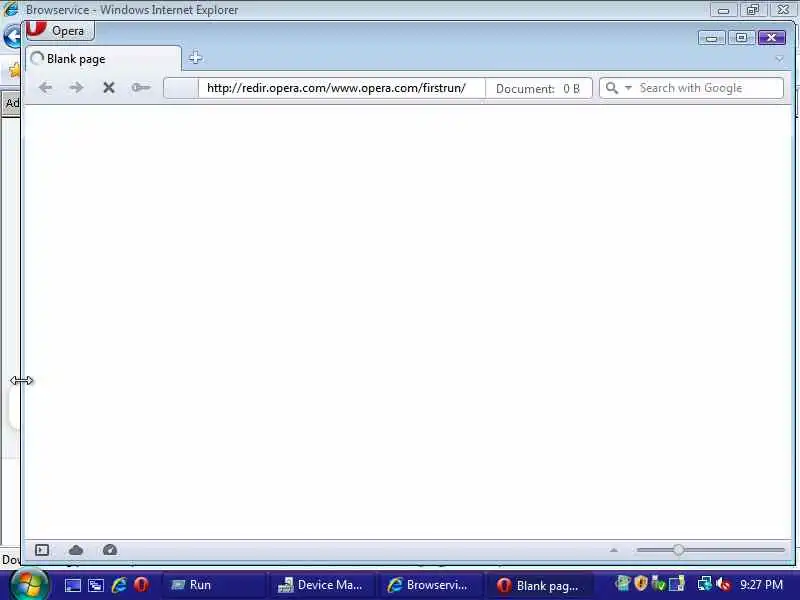Viewport: 800px width, 600px height.
Task: Expand the closed tabs arrow at tab bar end
Action: point(779,59)
